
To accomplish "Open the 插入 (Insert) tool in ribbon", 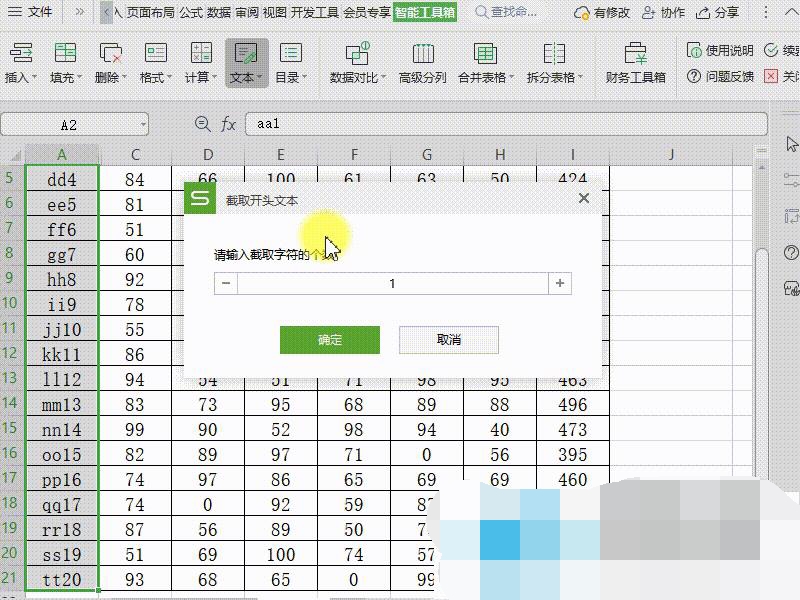I will coord(20,62).
